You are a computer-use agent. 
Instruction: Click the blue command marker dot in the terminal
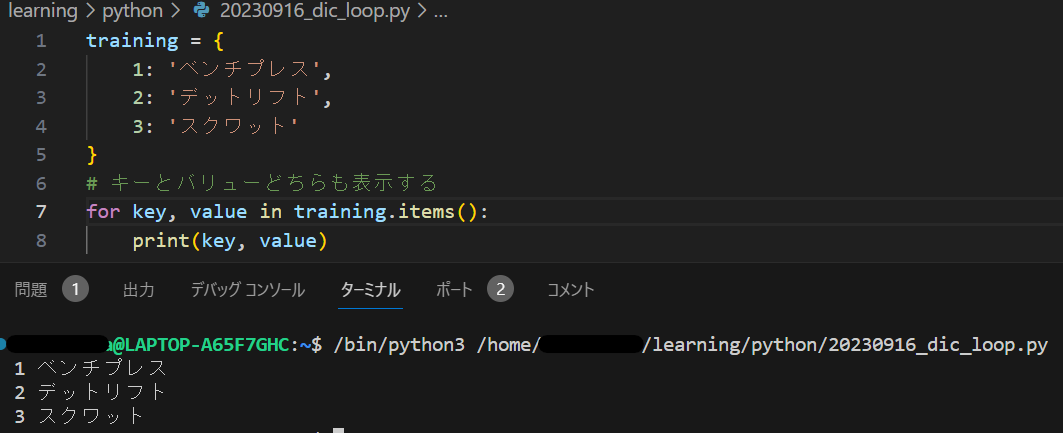4,344
